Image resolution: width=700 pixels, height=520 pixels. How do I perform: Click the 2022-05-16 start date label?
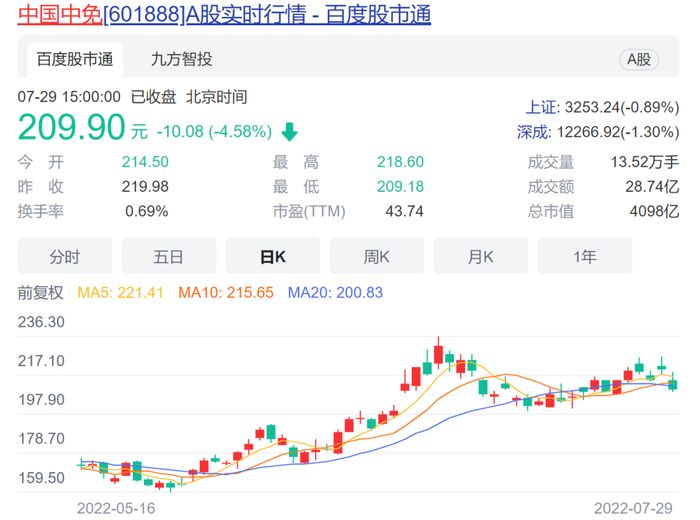click(116, 508)
